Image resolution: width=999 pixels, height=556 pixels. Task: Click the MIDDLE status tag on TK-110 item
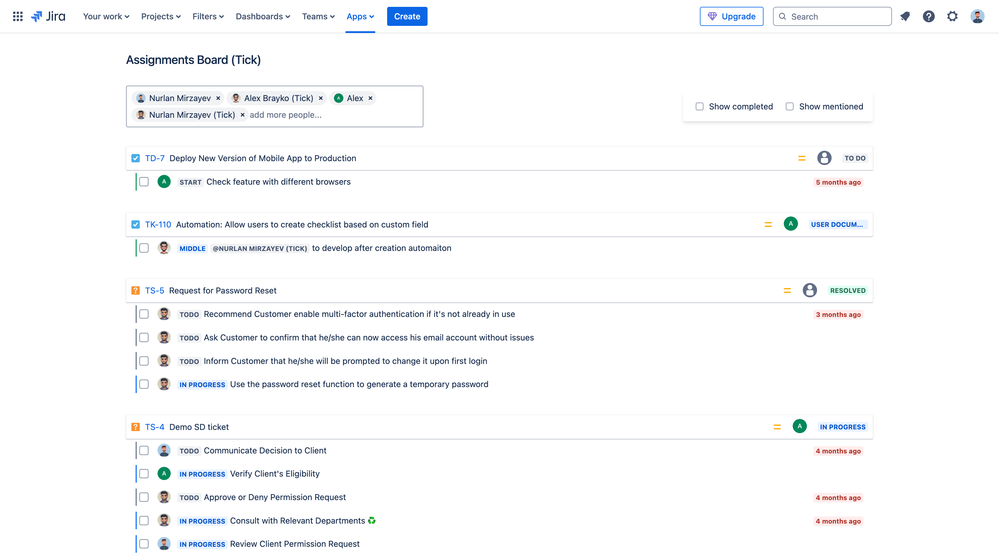click(x=192, y=248)
